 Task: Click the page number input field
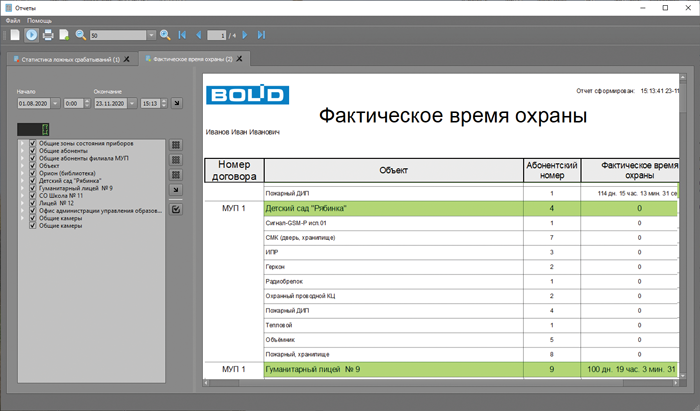211,35
